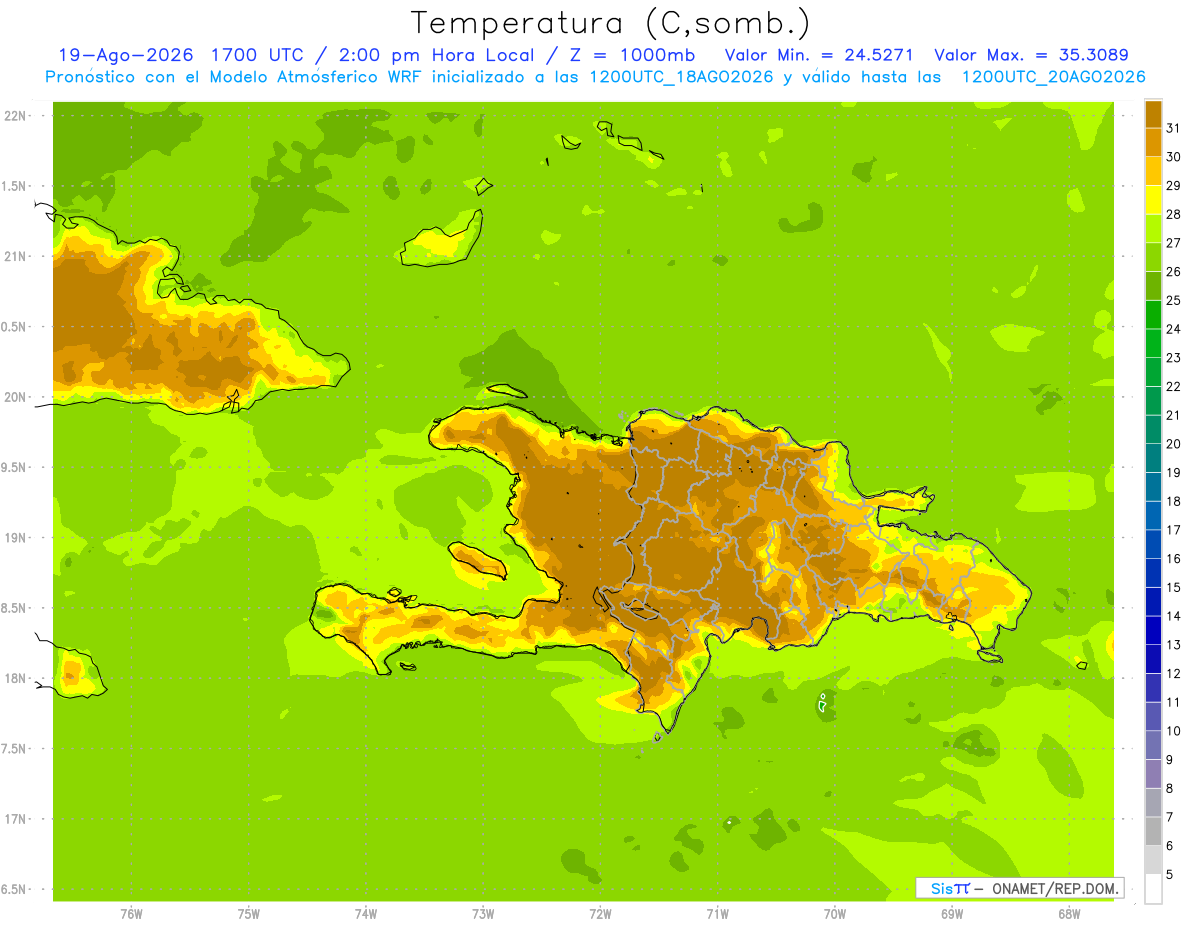Click the '17N' latitude axis label
Viewport: 1200px width, 927px height.
click(x=16, y=819)
